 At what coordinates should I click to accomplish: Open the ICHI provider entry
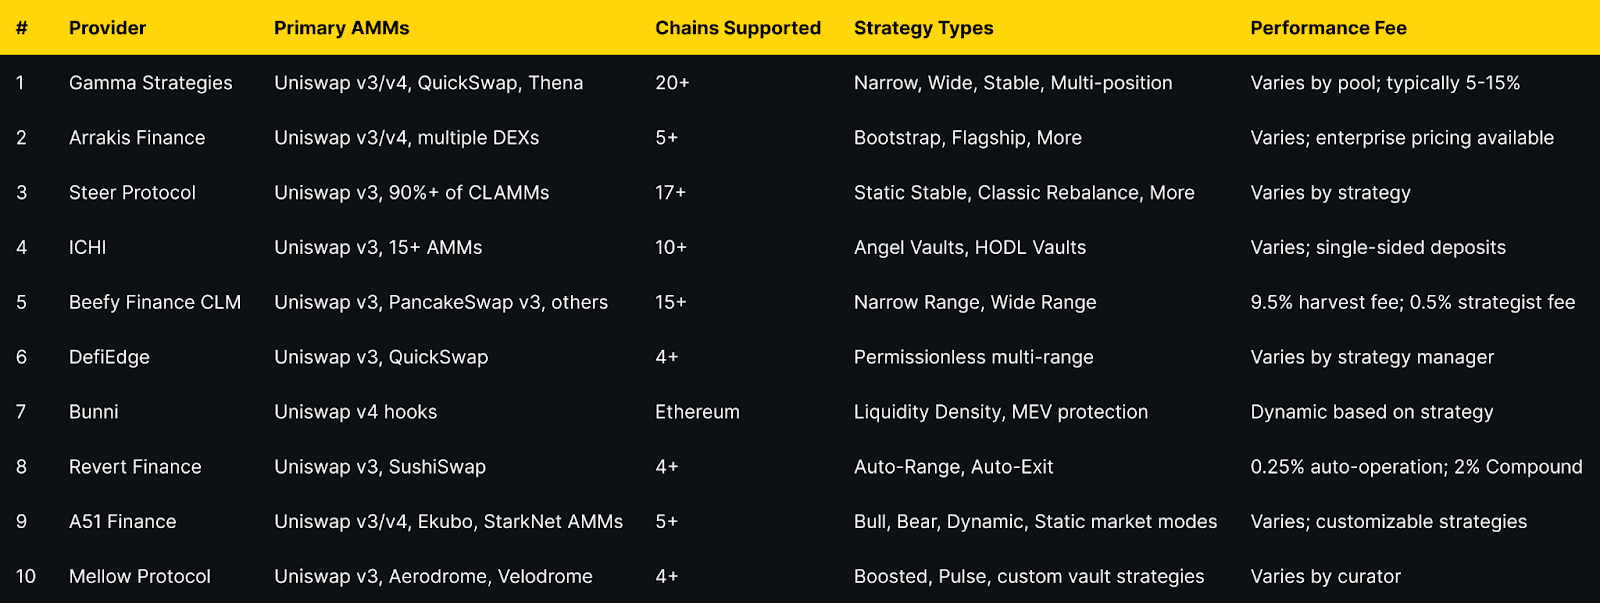87,248
